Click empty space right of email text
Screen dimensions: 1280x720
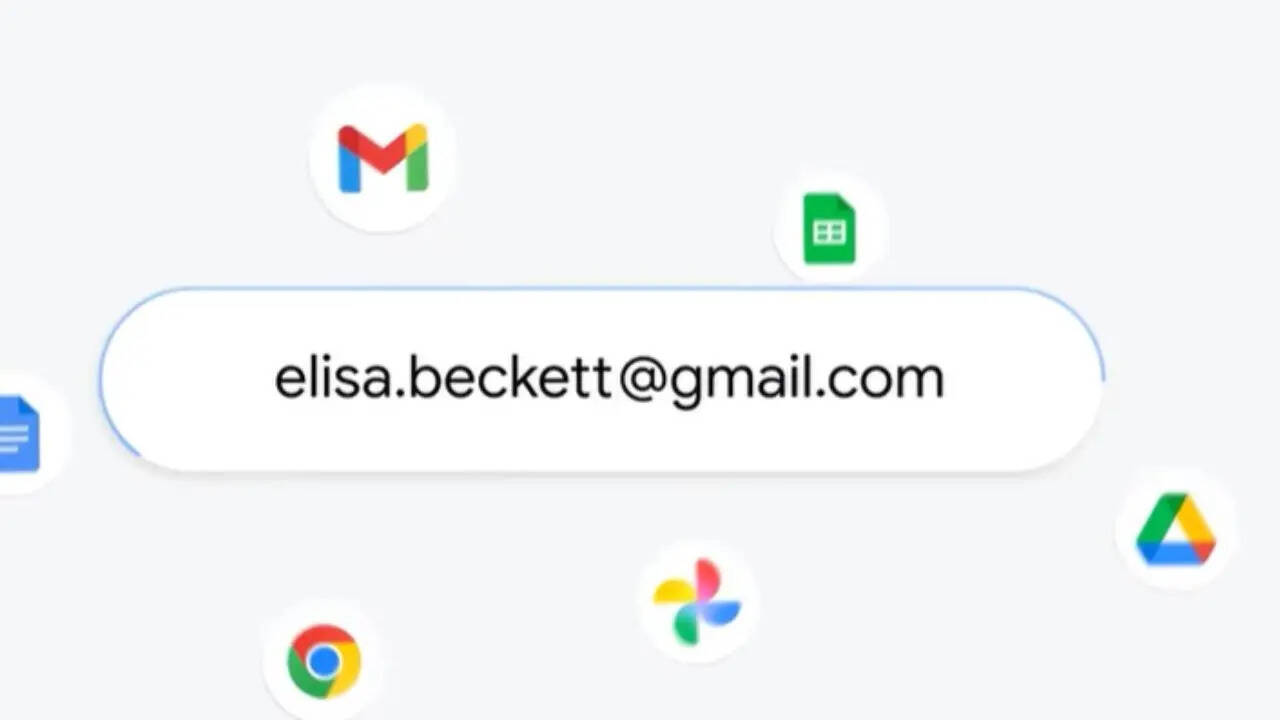coord(1020,379)
